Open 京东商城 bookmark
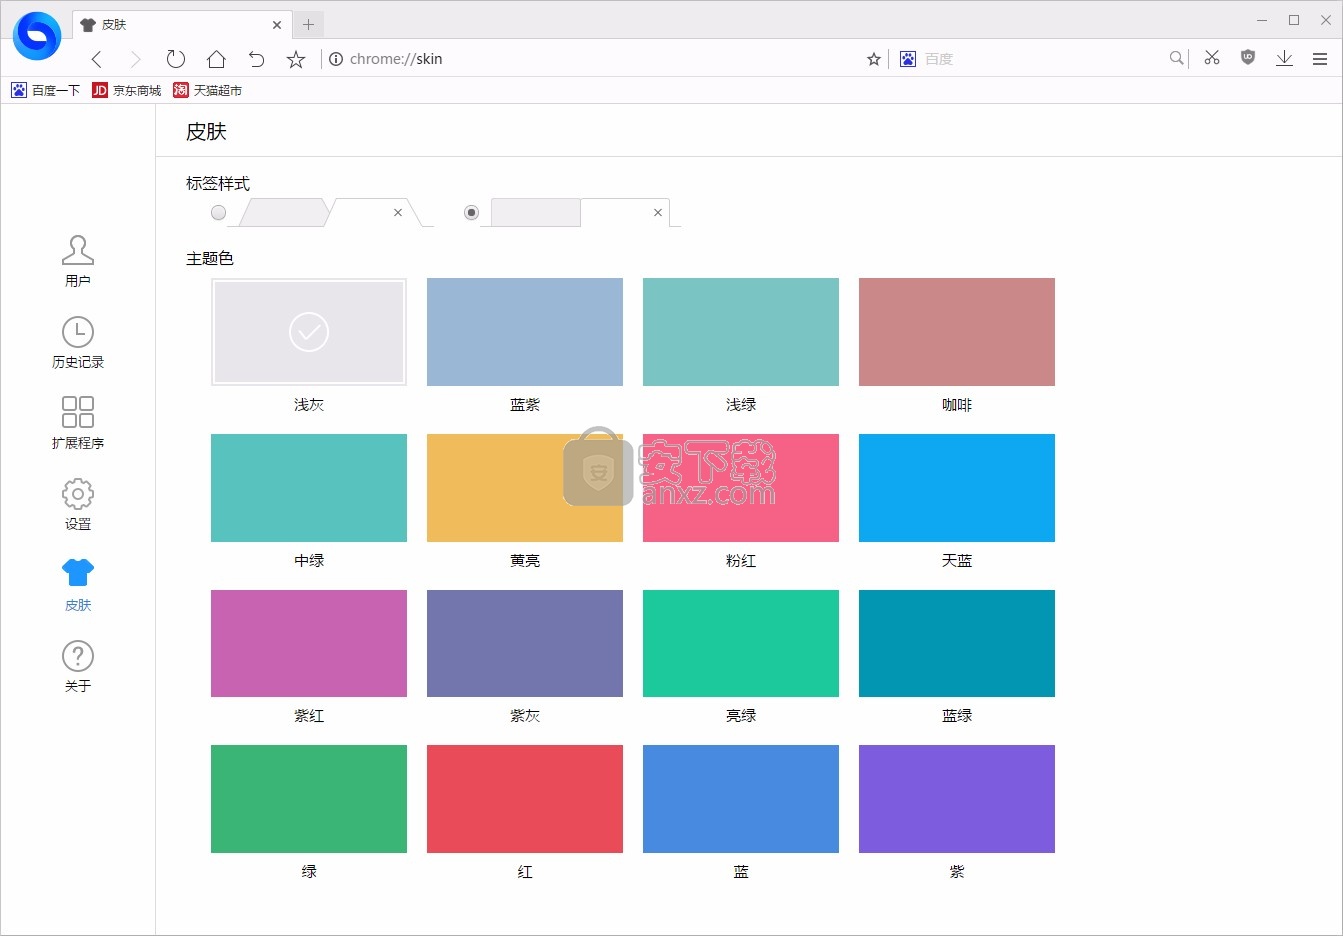The image size is (1343, 936). tap(126, 90)
